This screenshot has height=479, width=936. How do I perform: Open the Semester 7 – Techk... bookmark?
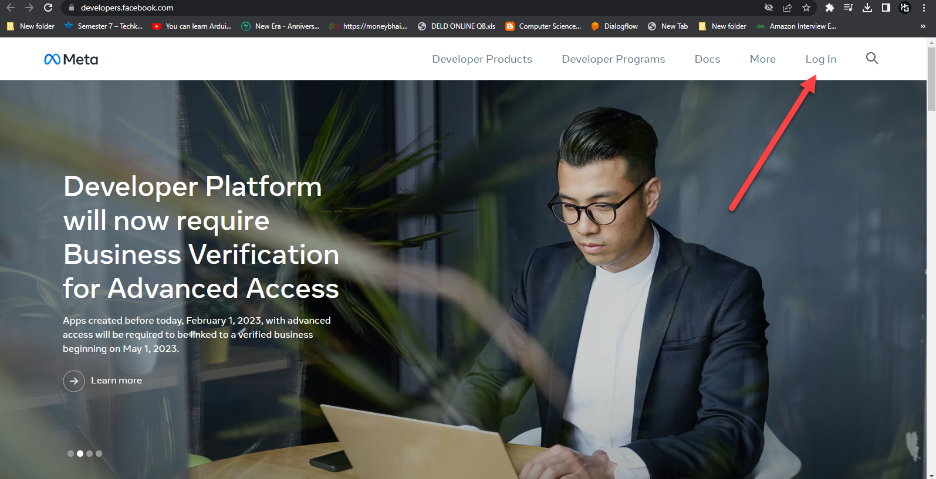coord(103,26)
